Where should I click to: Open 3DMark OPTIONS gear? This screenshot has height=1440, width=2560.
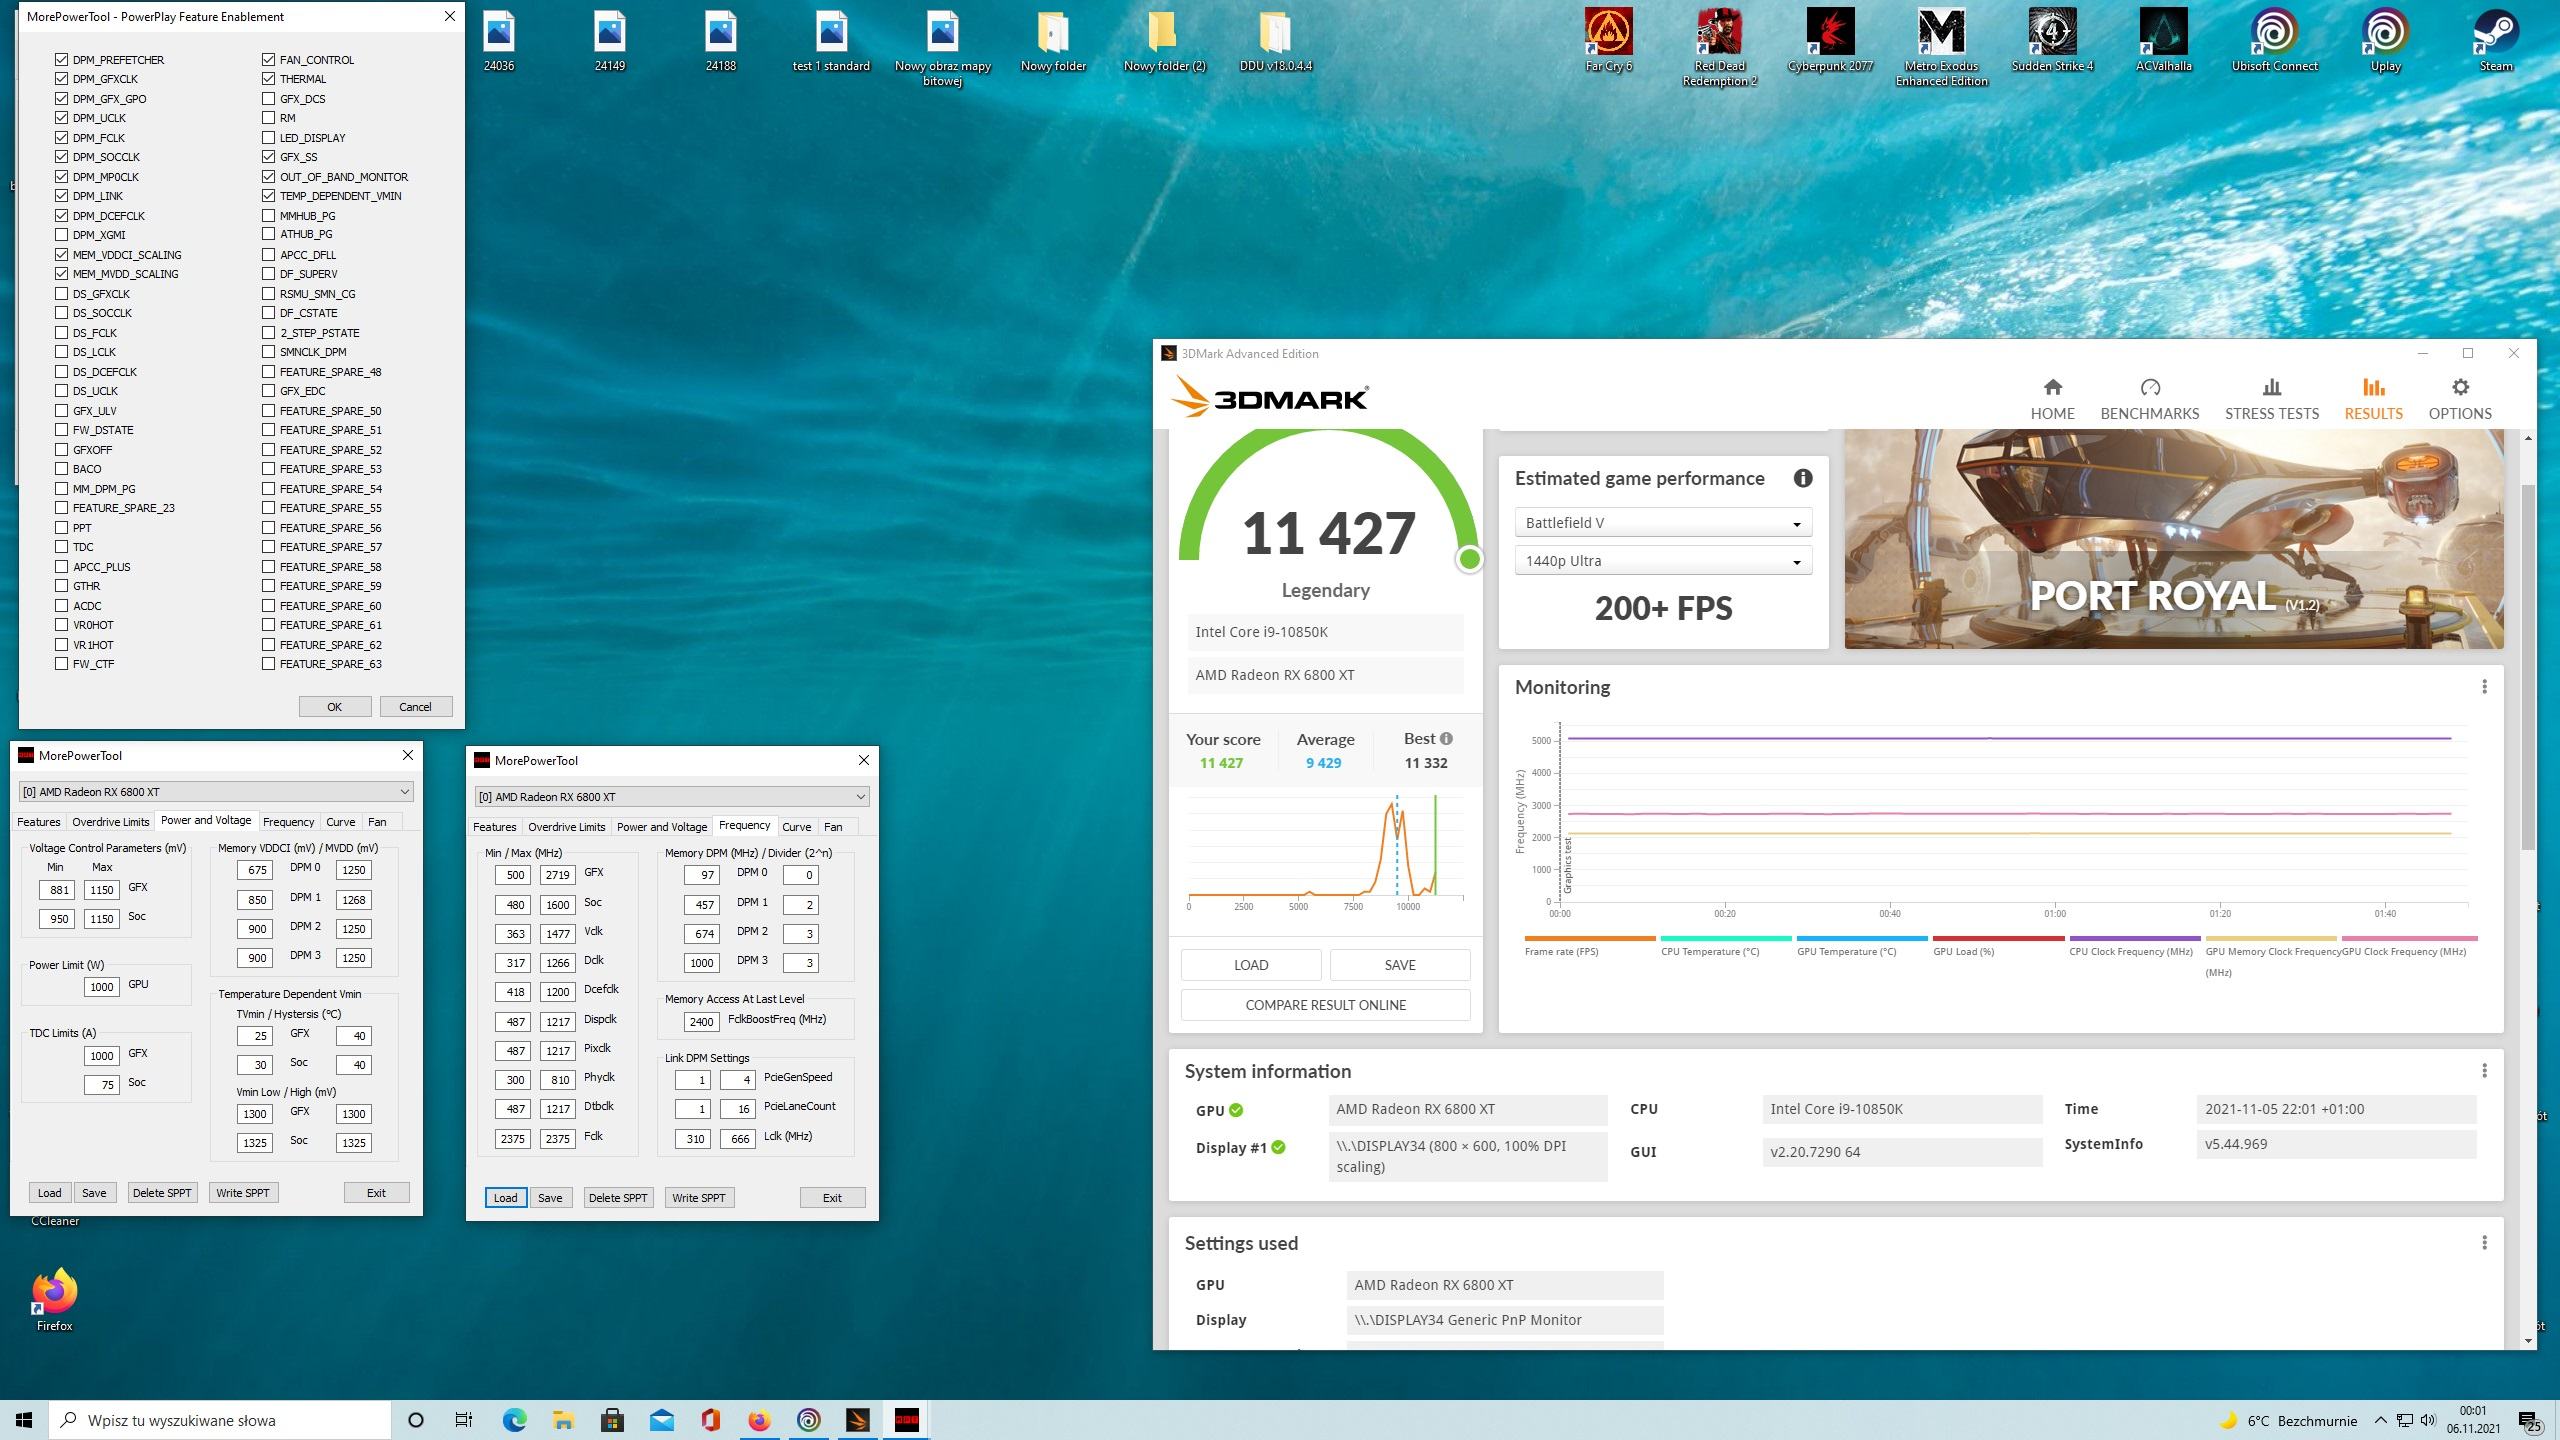pyautogui.click(x=2460, y=398)
